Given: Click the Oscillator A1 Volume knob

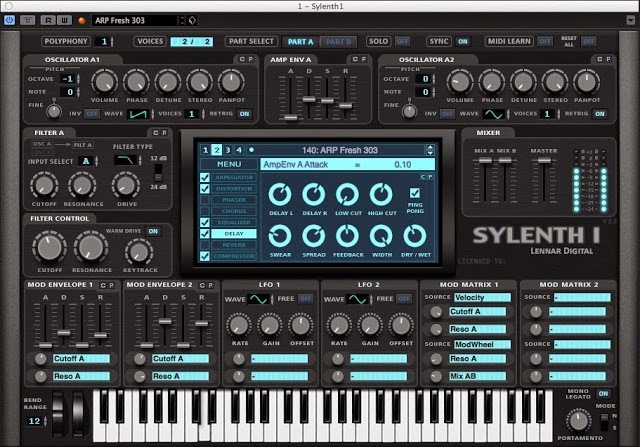Looking at the screenshot, I should point(104,82).
